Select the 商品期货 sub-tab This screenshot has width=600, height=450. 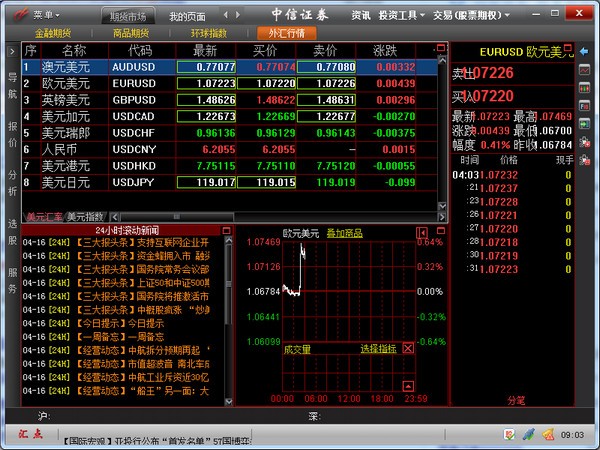pos(131,33)
